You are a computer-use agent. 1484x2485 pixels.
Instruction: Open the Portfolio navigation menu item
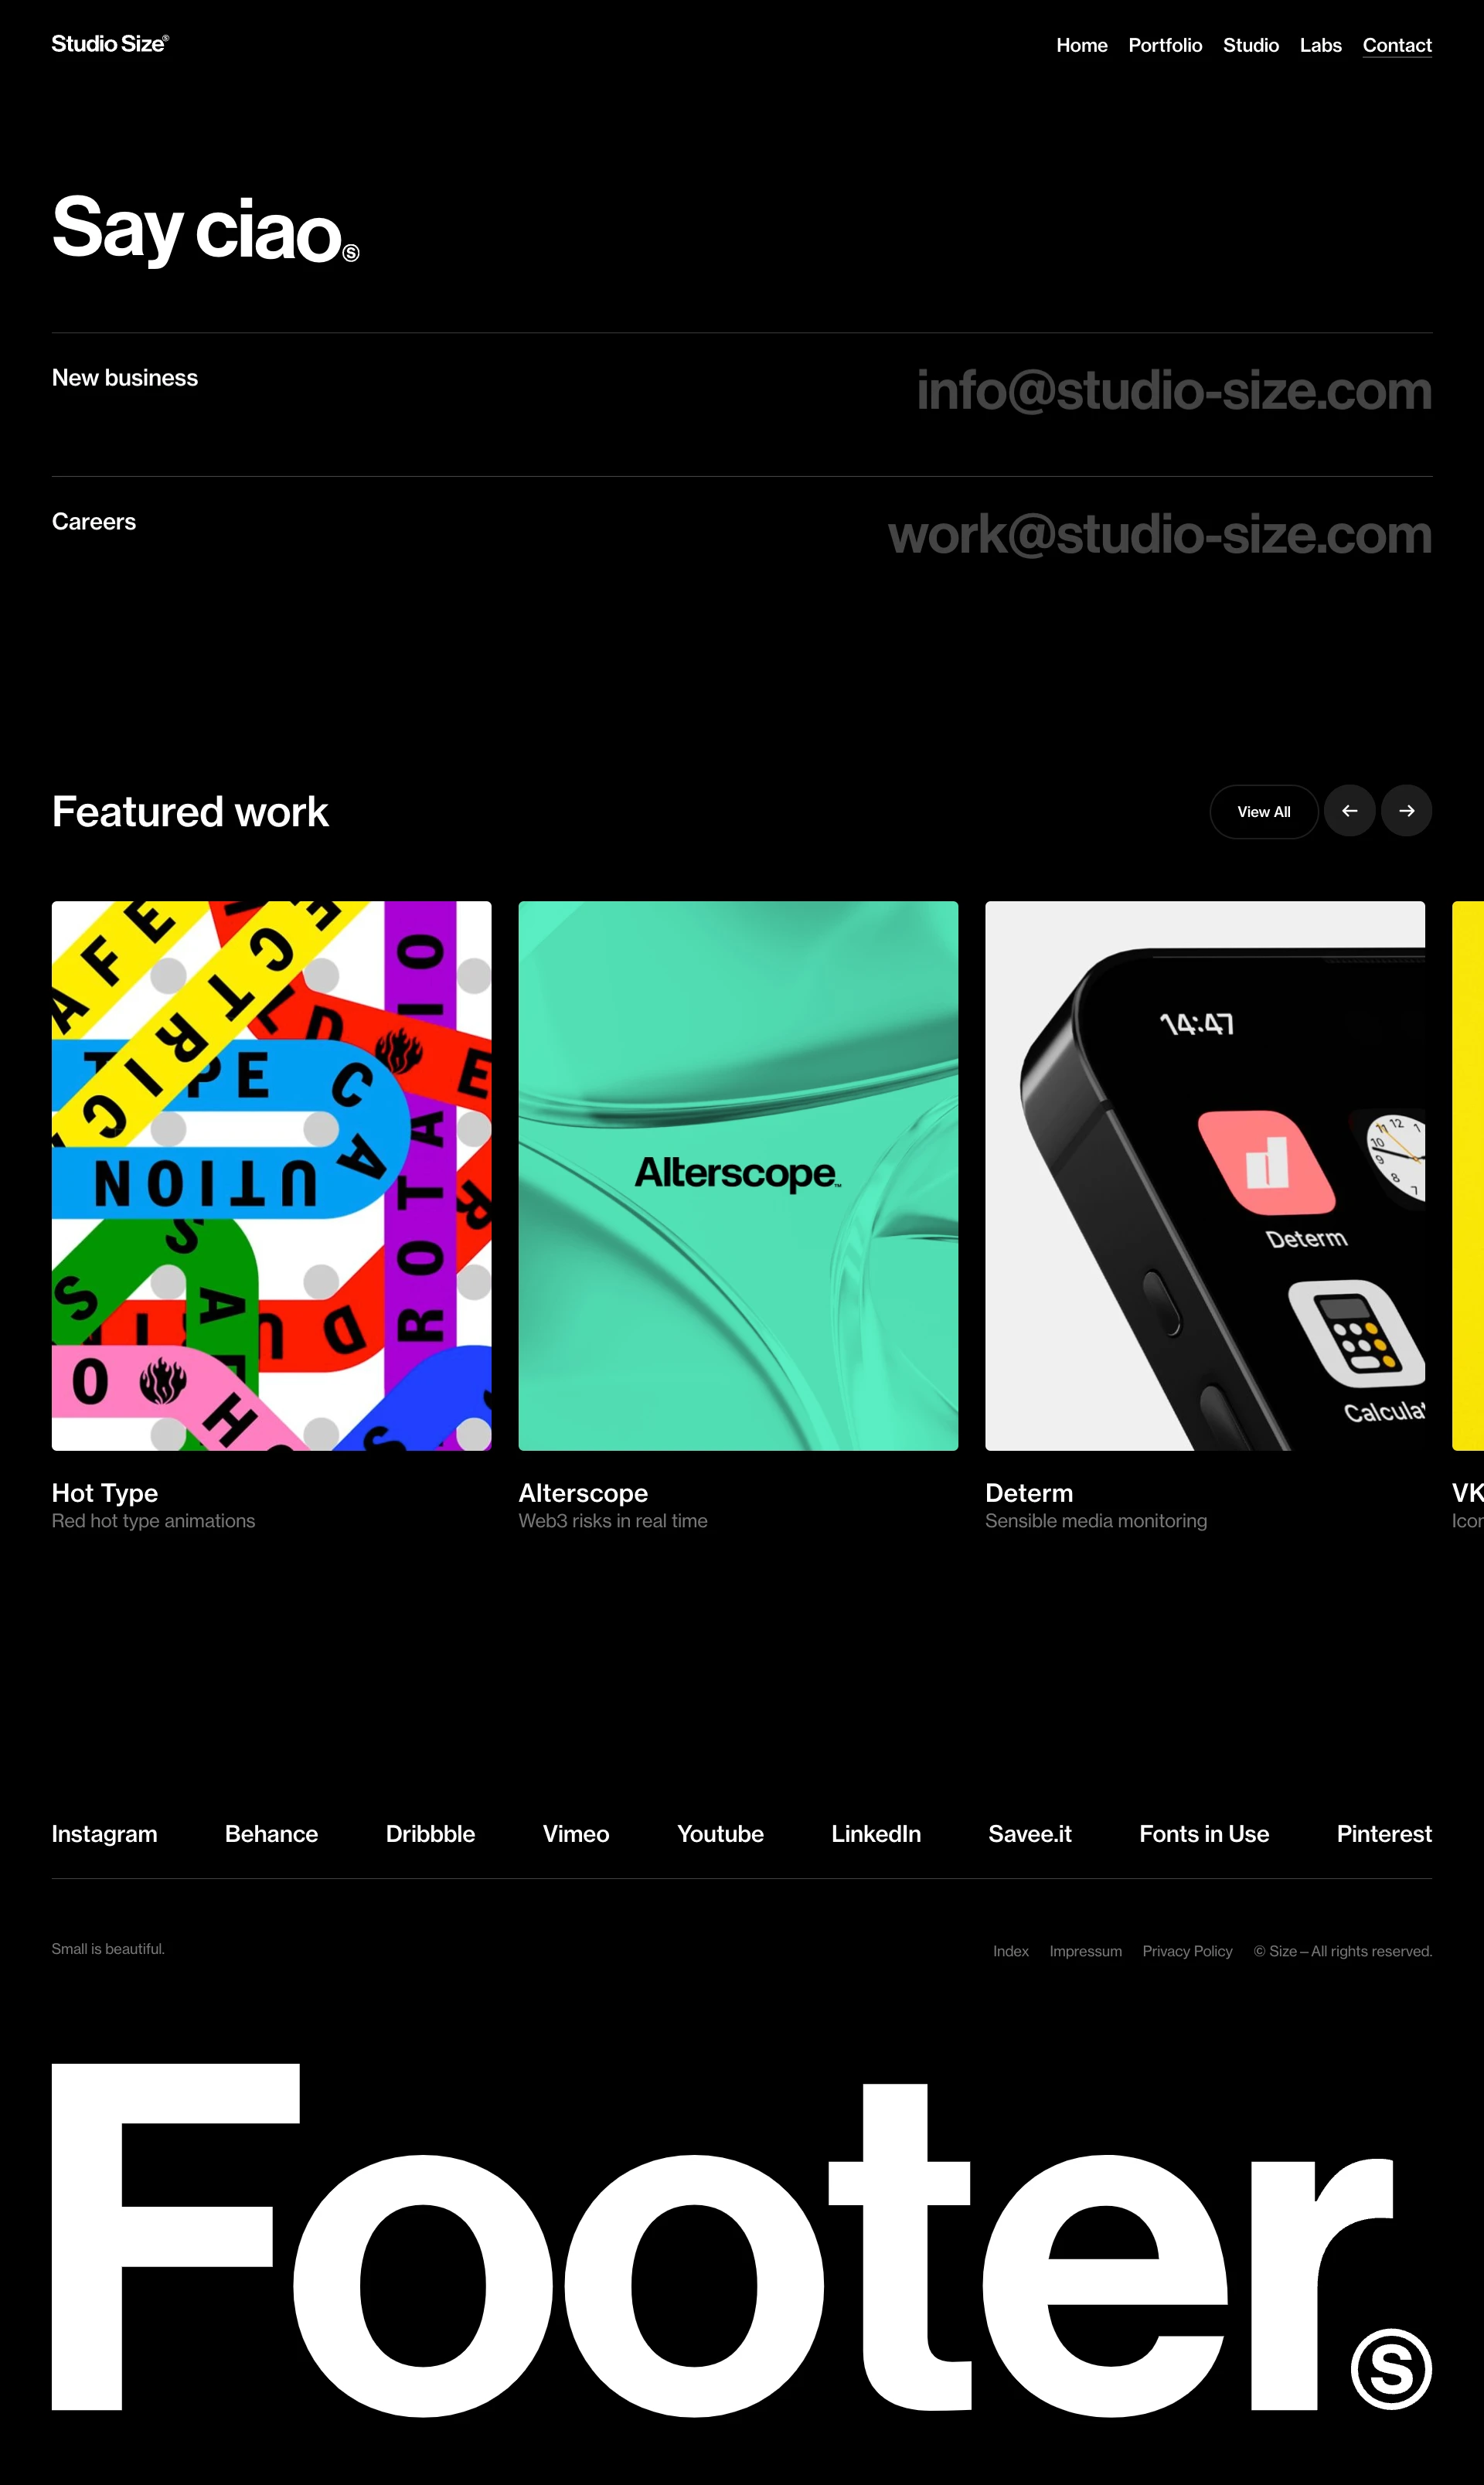pos(1162,44)
